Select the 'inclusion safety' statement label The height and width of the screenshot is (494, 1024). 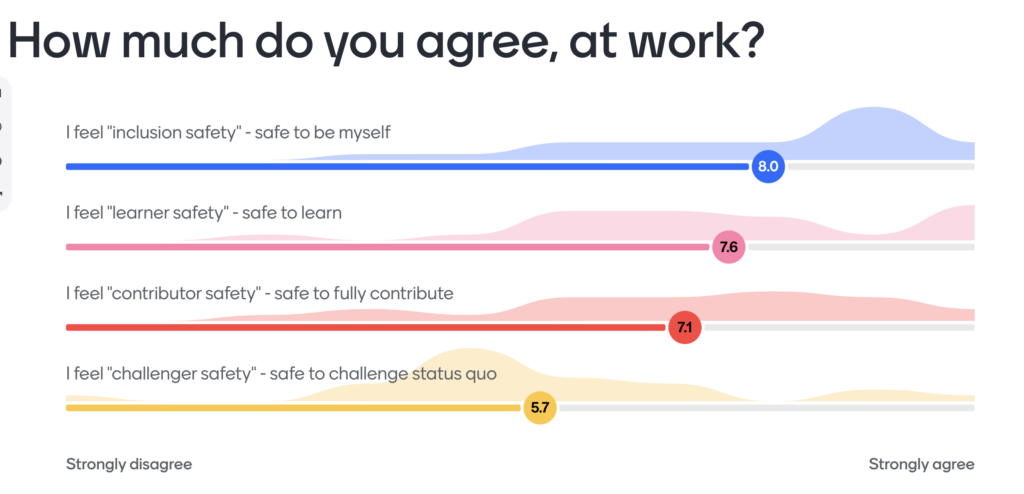(228, 133)
